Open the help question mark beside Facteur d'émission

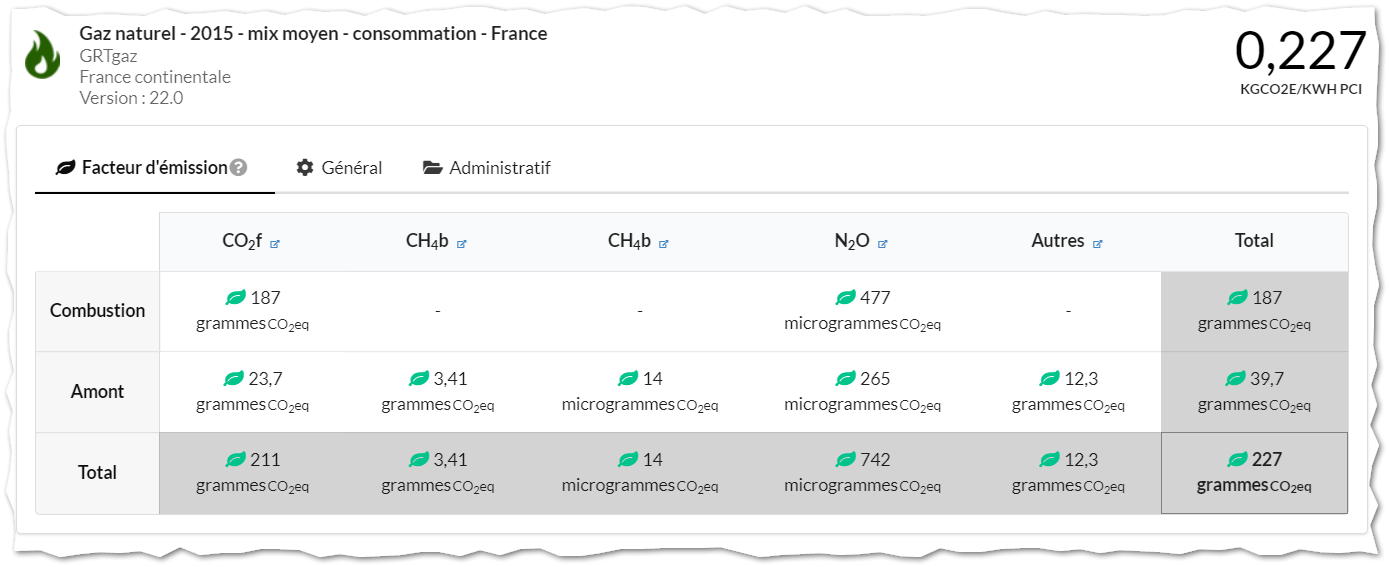(x=238, y=167)
